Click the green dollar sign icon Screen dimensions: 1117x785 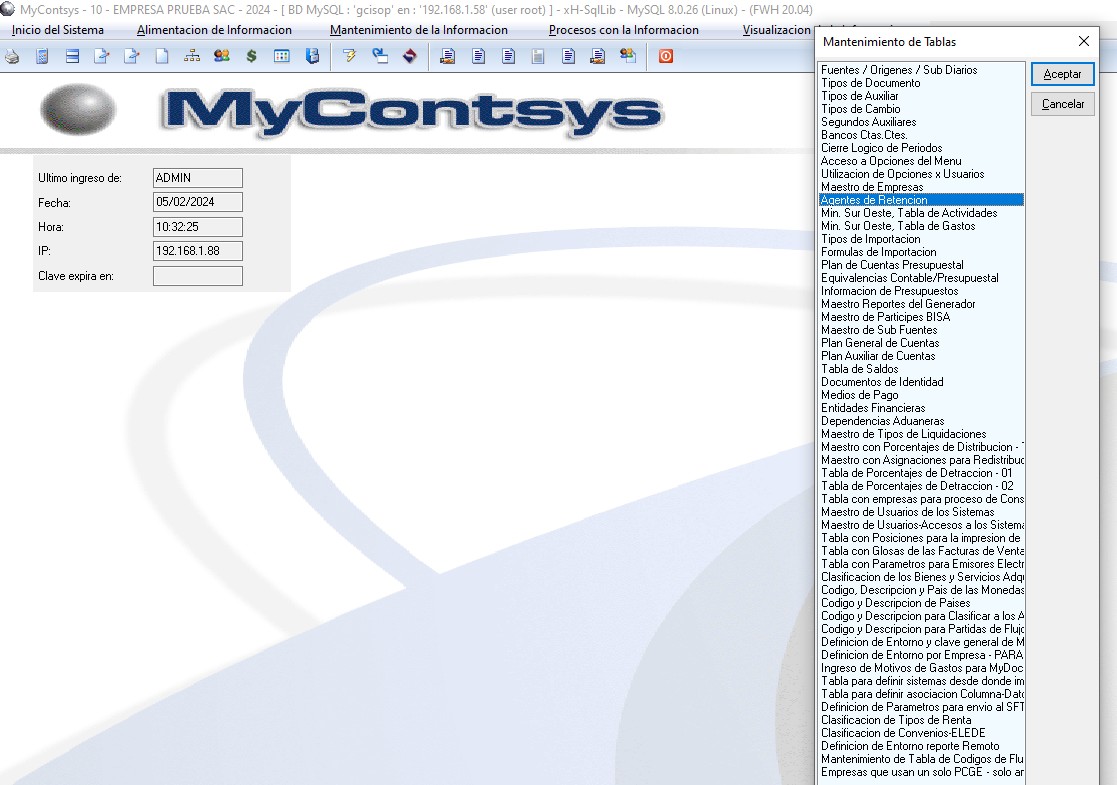pyautogui.click(x=251, y=57)
